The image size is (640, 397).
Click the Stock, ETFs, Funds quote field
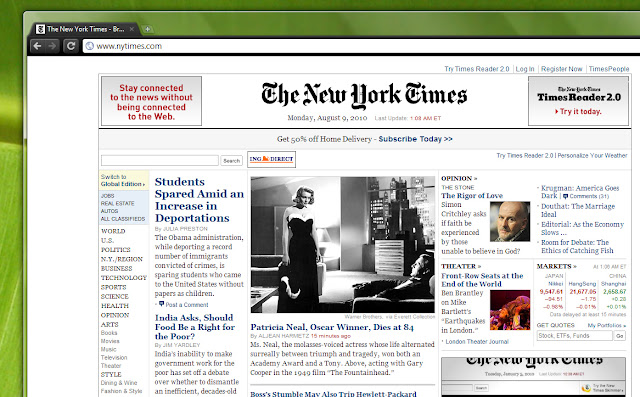[x=574, y=336]
